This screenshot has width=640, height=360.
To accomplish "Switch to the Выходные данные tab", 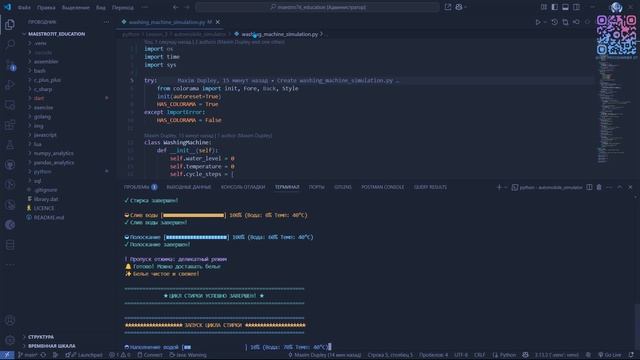I will (x=189, y=187).
